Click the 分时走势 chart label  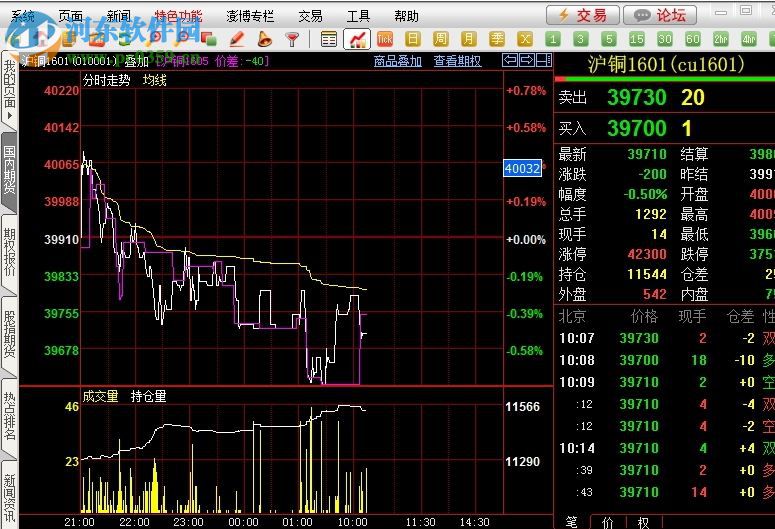(106, 80)
